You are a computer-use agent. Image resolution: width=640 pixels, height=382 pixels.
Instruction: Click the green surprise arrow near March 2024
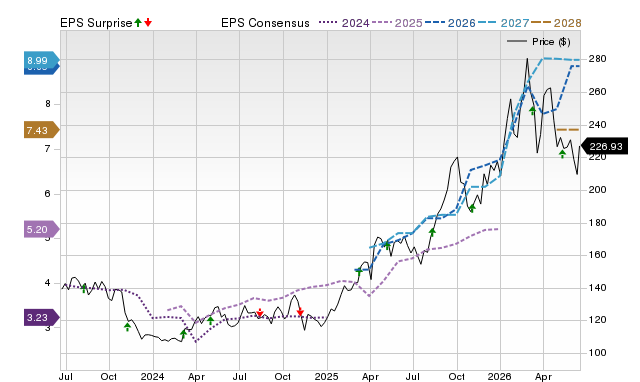[183, 334]
